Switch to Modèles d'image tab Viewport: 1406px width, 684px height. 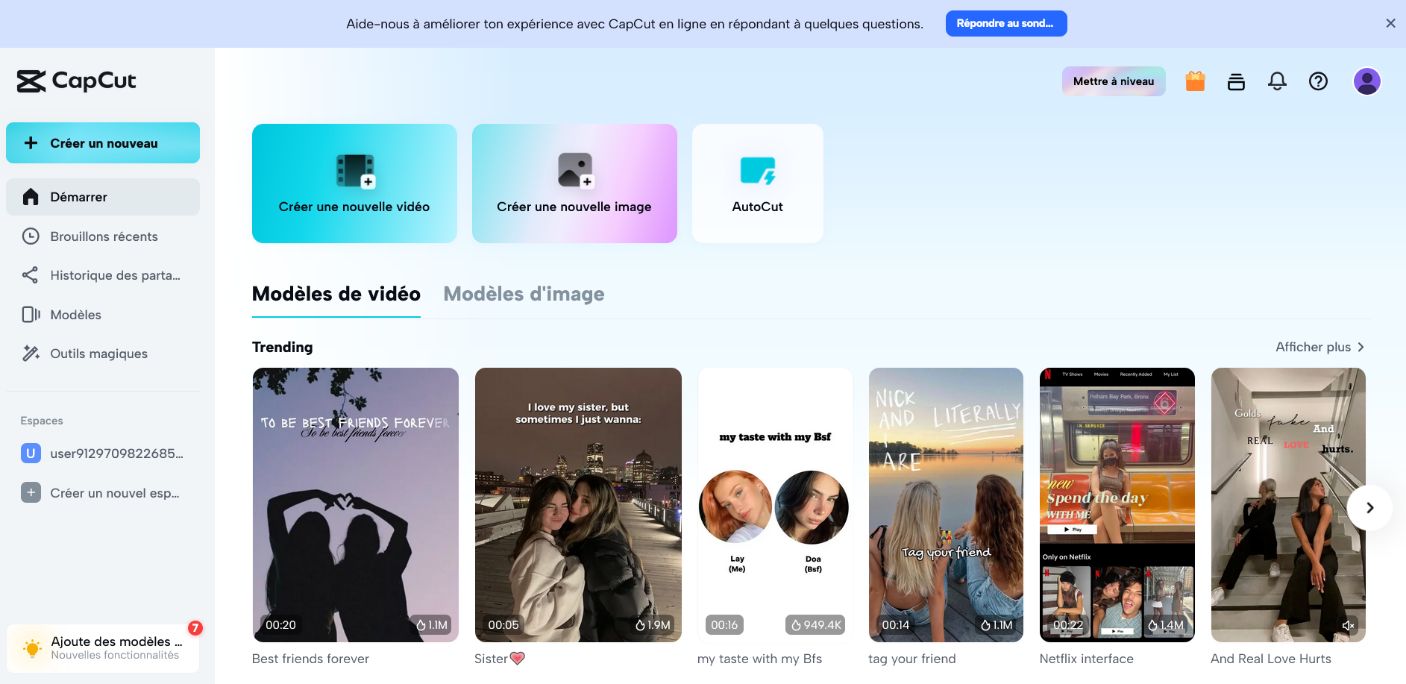pyautogui.click(x=524, y=294)
